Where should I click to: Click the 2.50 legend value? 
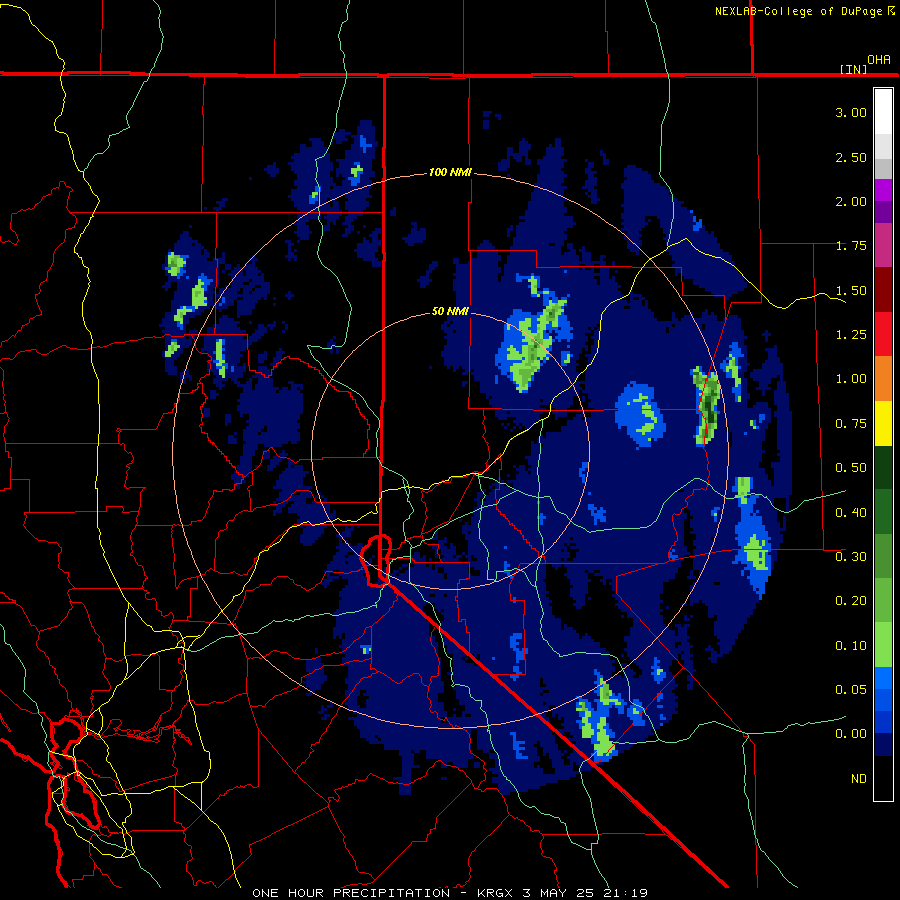point(851,157)
